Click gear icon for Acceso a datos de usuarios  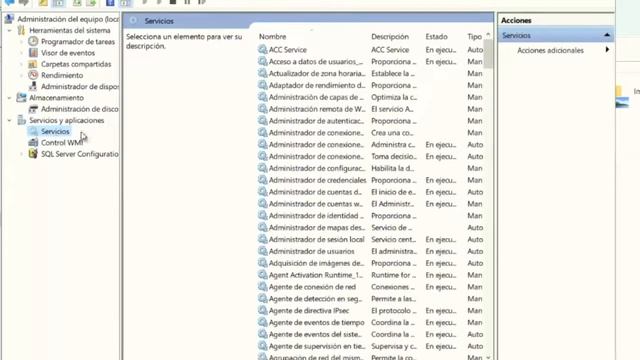pyautogui.click(x=262, y=61)
